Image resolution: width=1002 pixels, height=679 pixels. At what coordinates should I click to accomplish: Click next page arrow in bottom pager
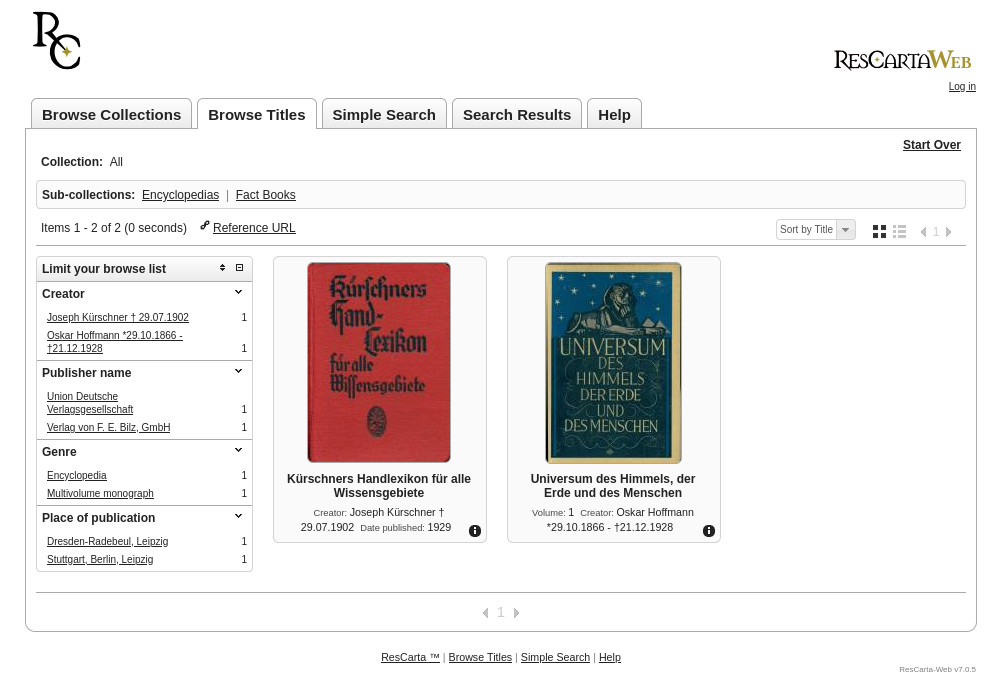tap(516, 613)
